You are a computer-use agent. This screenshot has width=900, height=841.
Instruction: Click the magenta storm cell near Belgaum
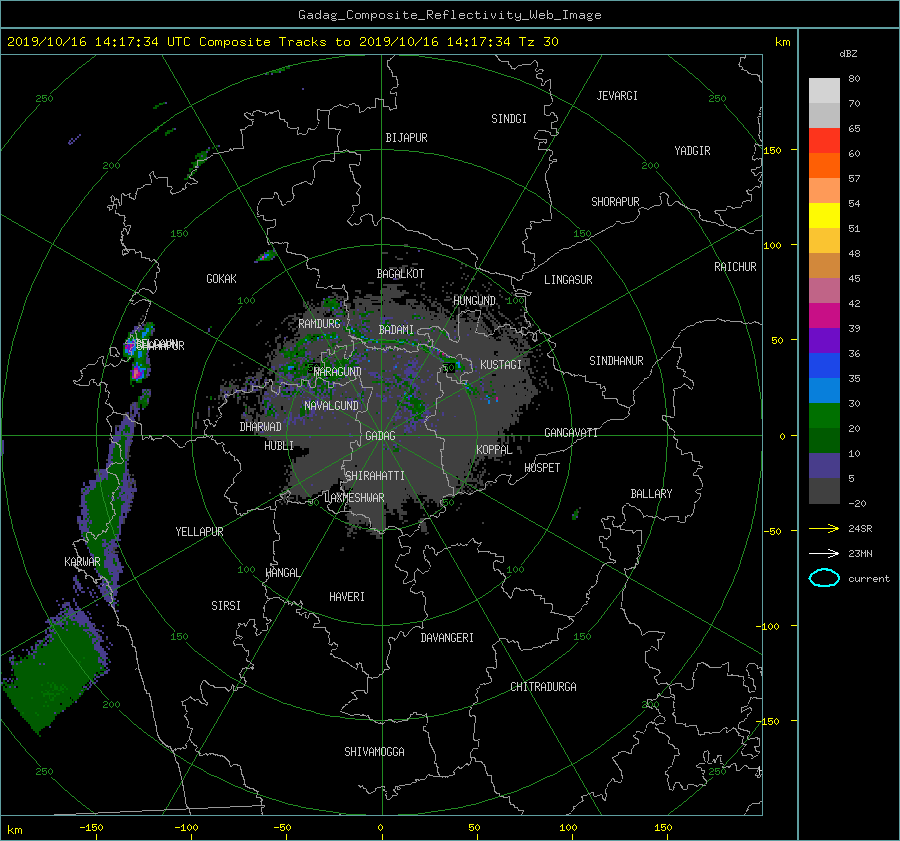point(137,373)
